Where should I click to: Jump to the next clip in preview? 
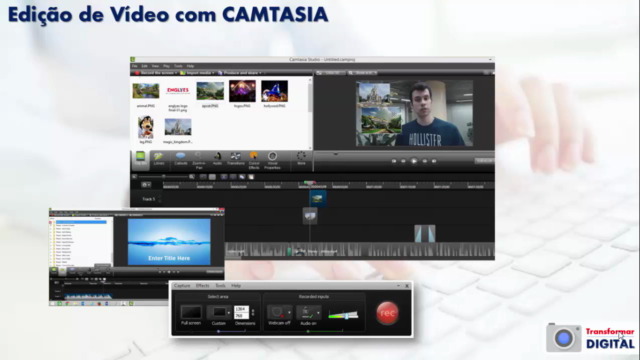point(434,161)
